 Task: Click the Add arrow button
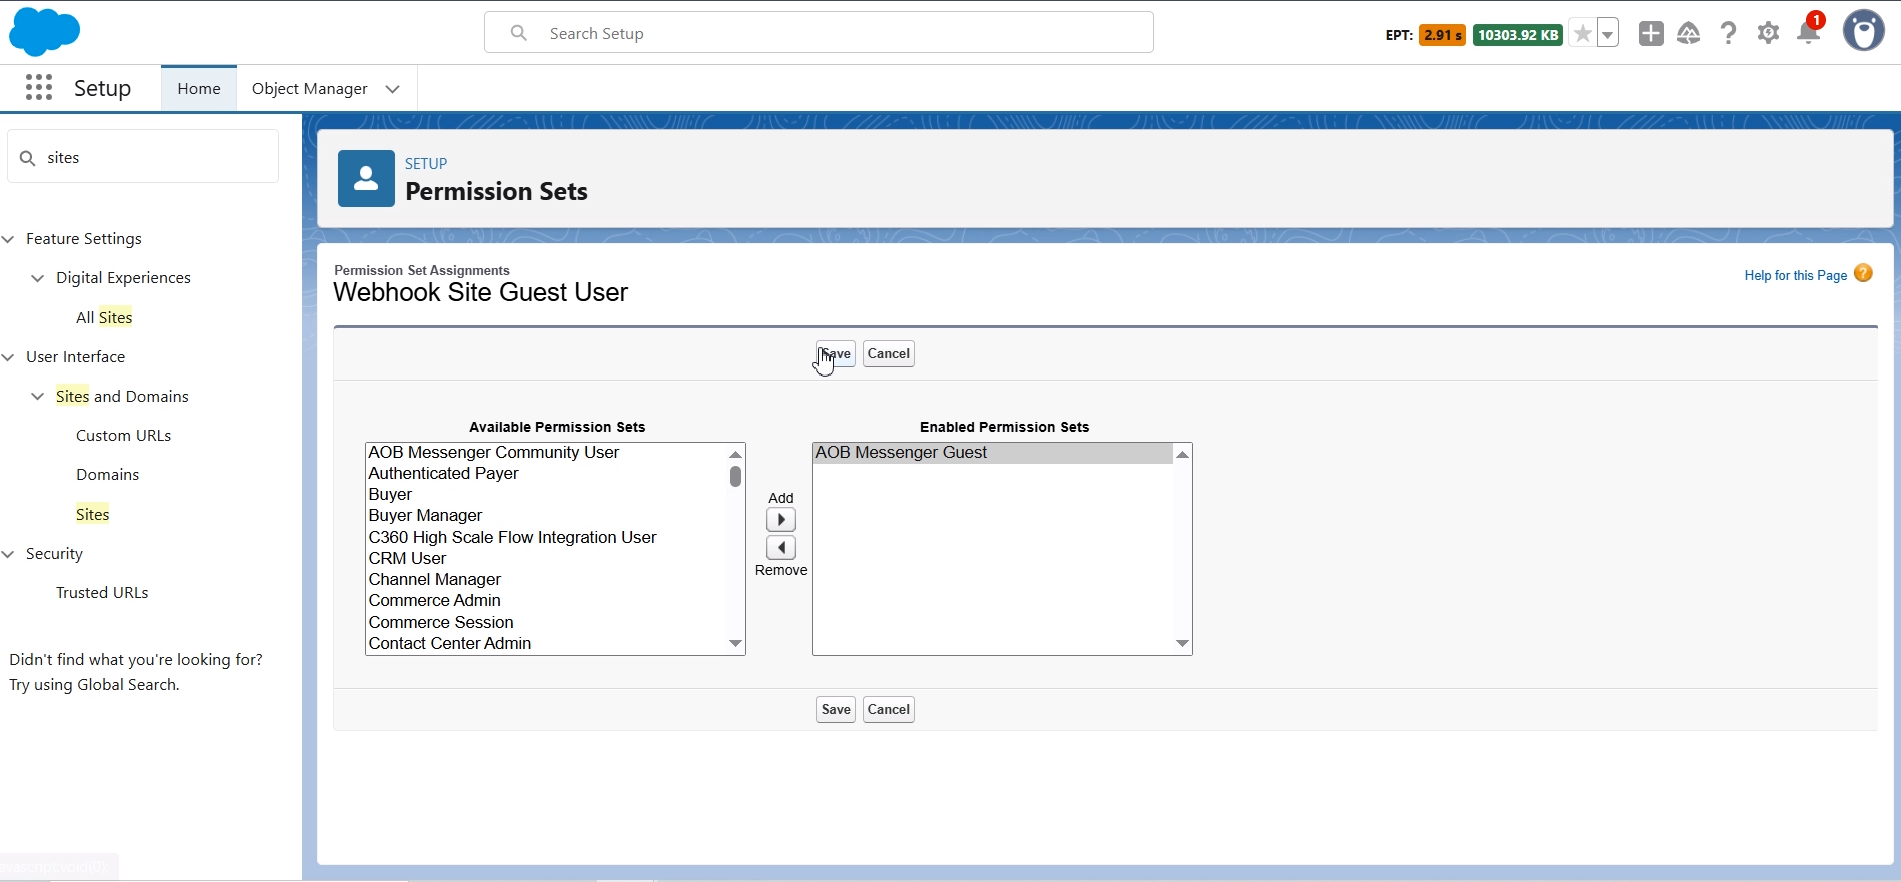pos(781,520)
